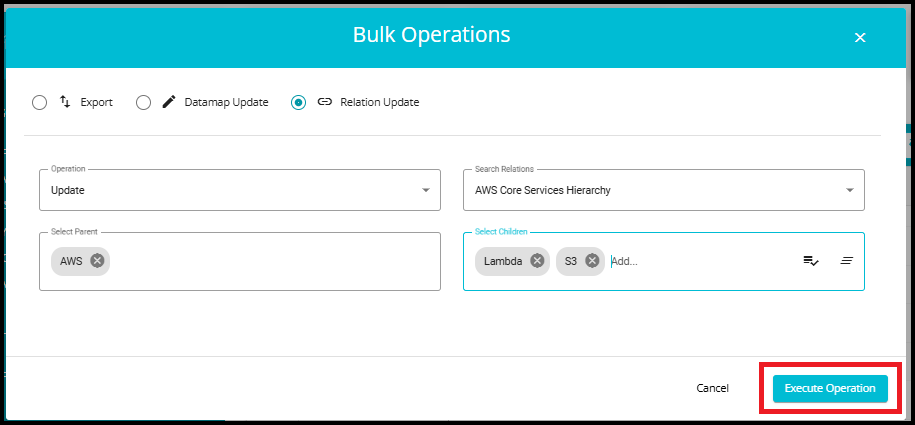Click the Export up-down arrows icon
The width and height of the screenshot is (915, 425).
pos(65,102)
